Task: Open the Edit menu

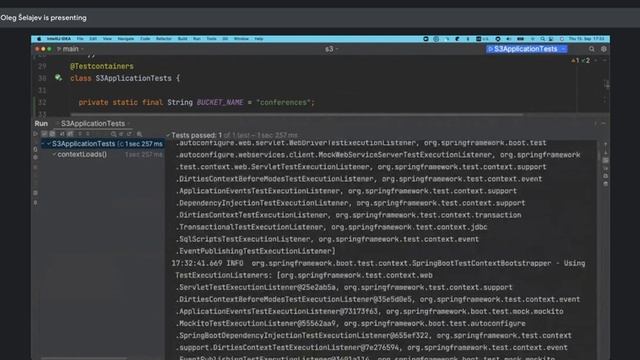Action: pos(93,39)
